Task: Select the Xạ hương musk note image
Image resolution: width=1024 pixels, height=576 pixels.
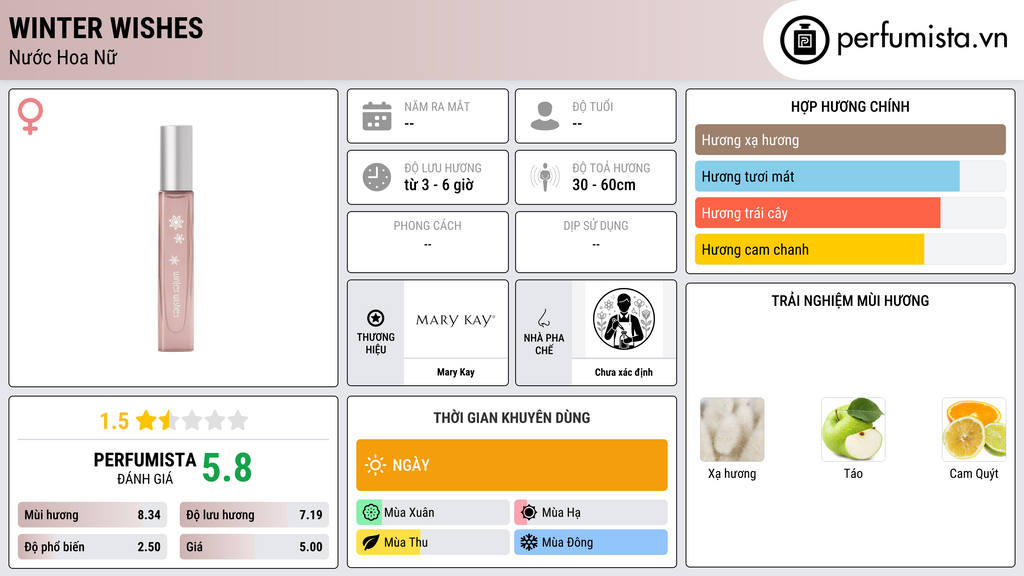Action: pos(732,430)
